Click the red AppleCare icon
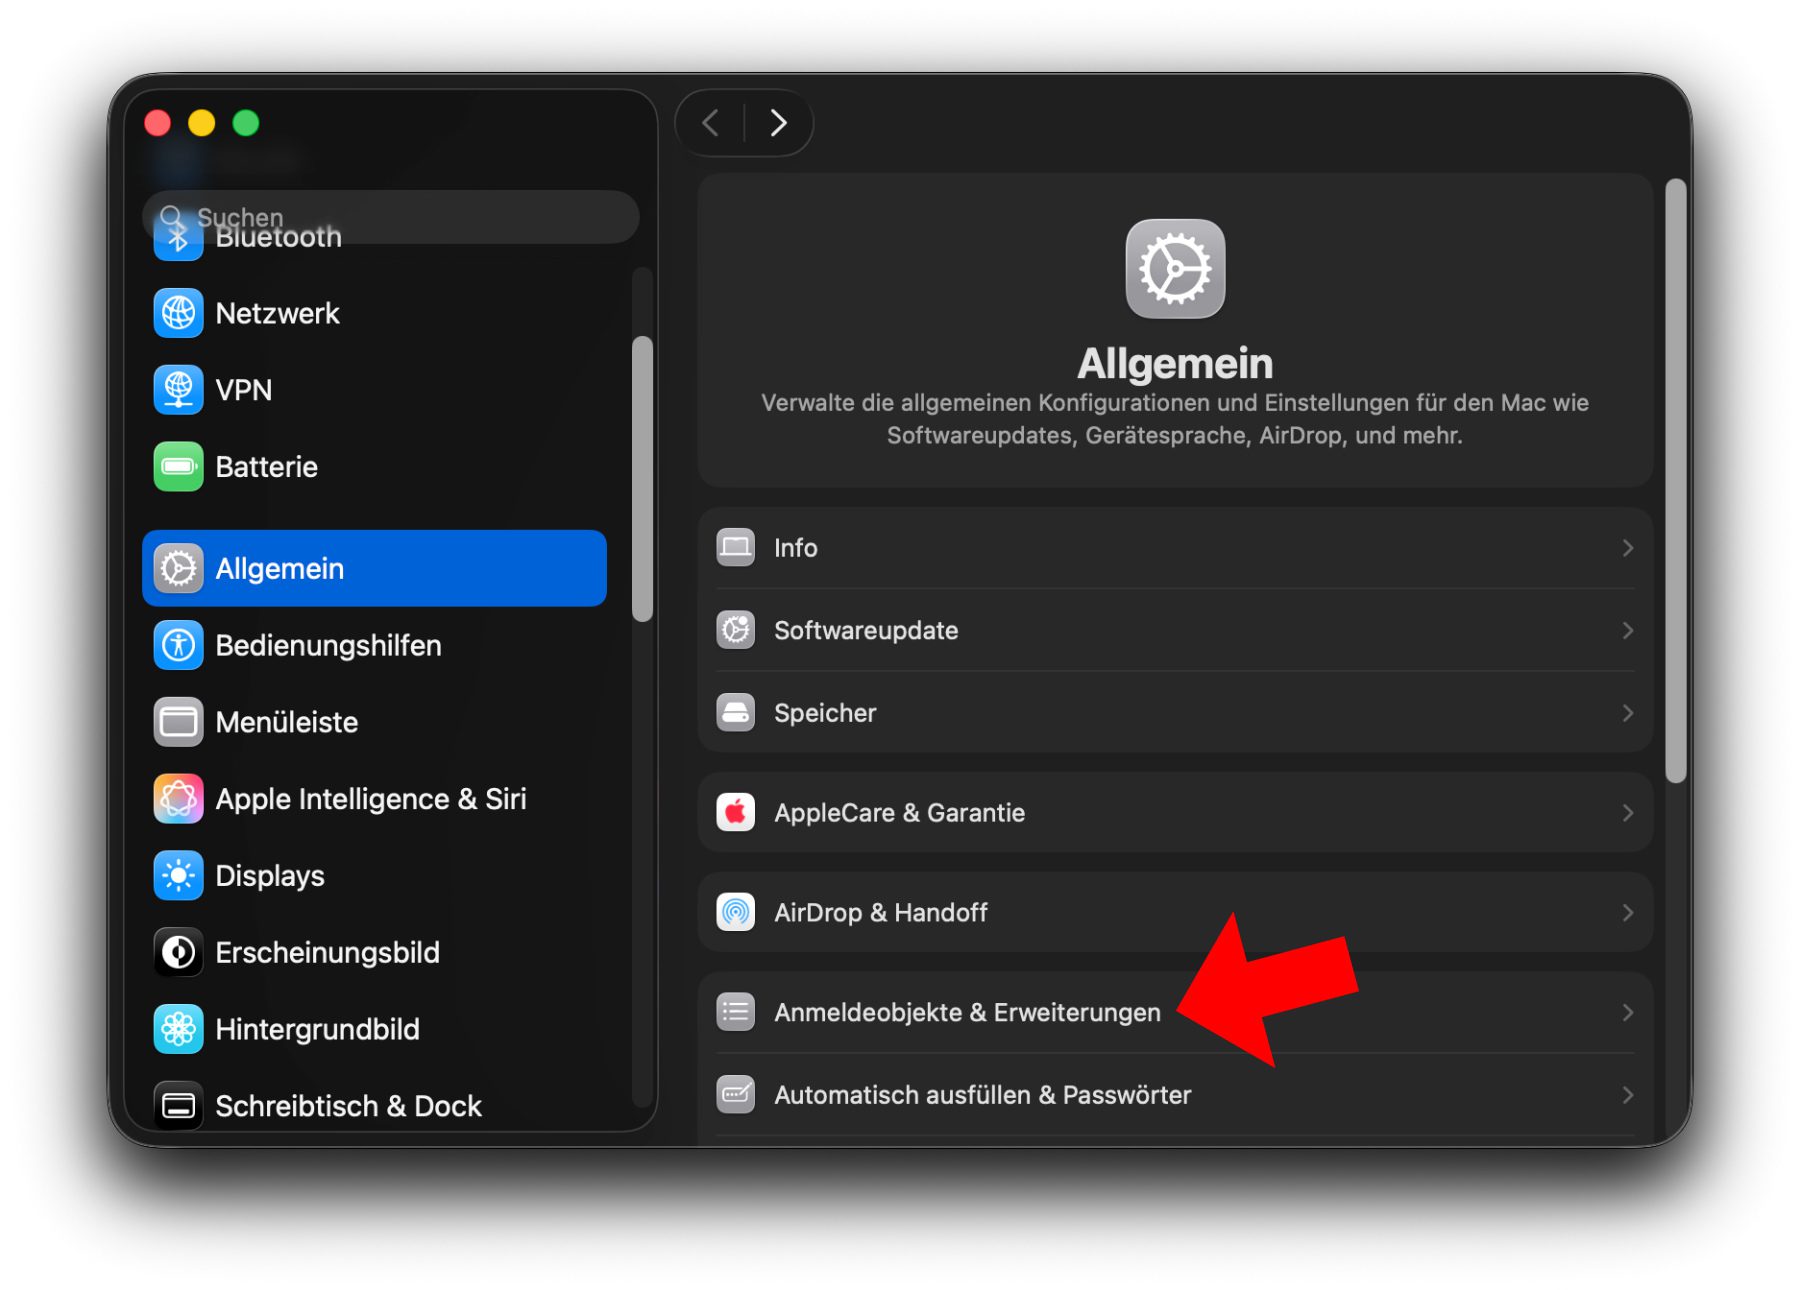 click(x=736, y=812)
